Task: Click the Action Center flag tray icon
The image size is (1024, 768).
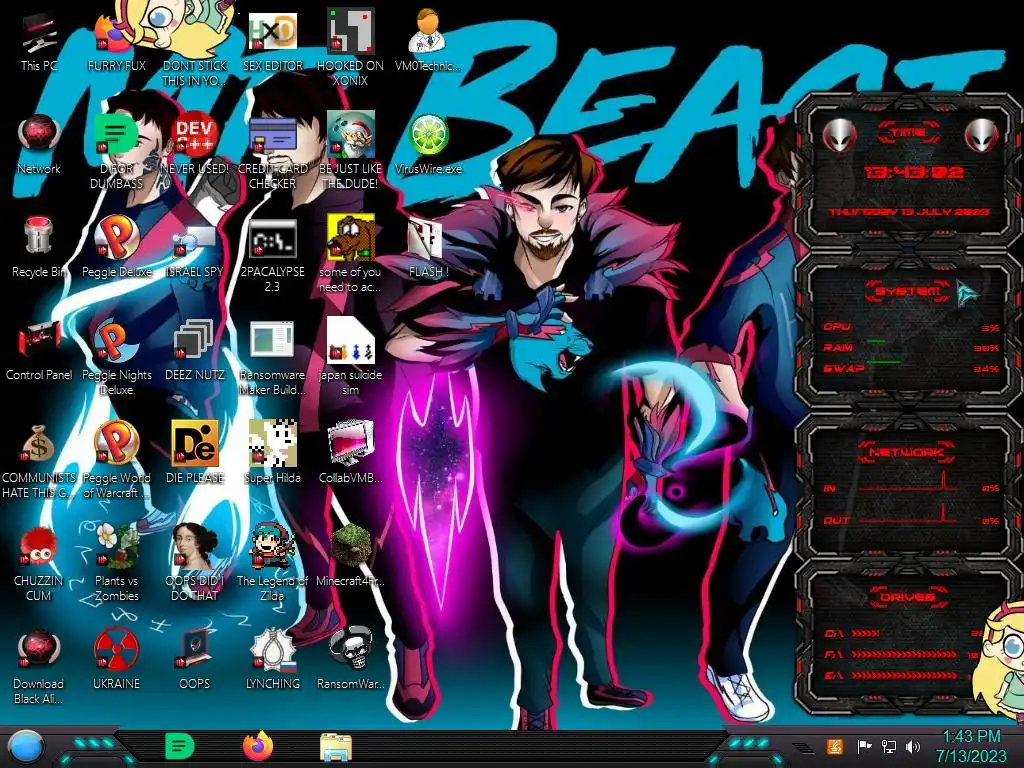Action: tap(864, 746)
